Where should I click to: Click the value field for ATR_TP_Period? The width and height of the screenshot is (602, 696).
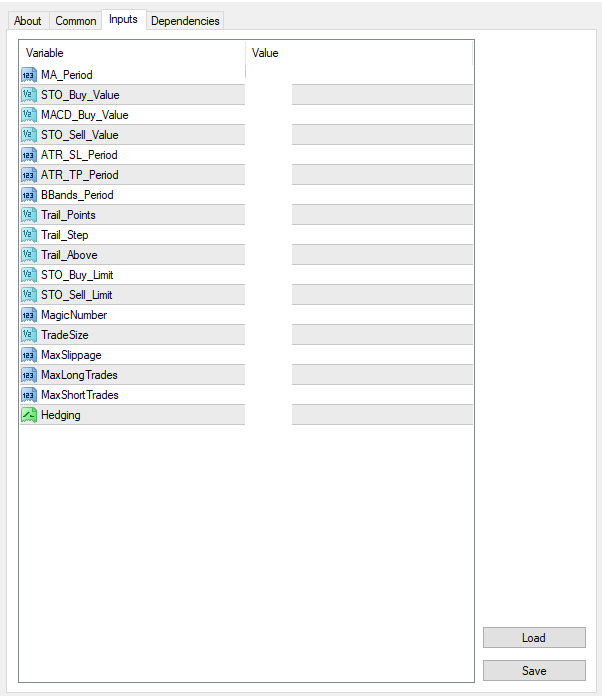point(360,175)
